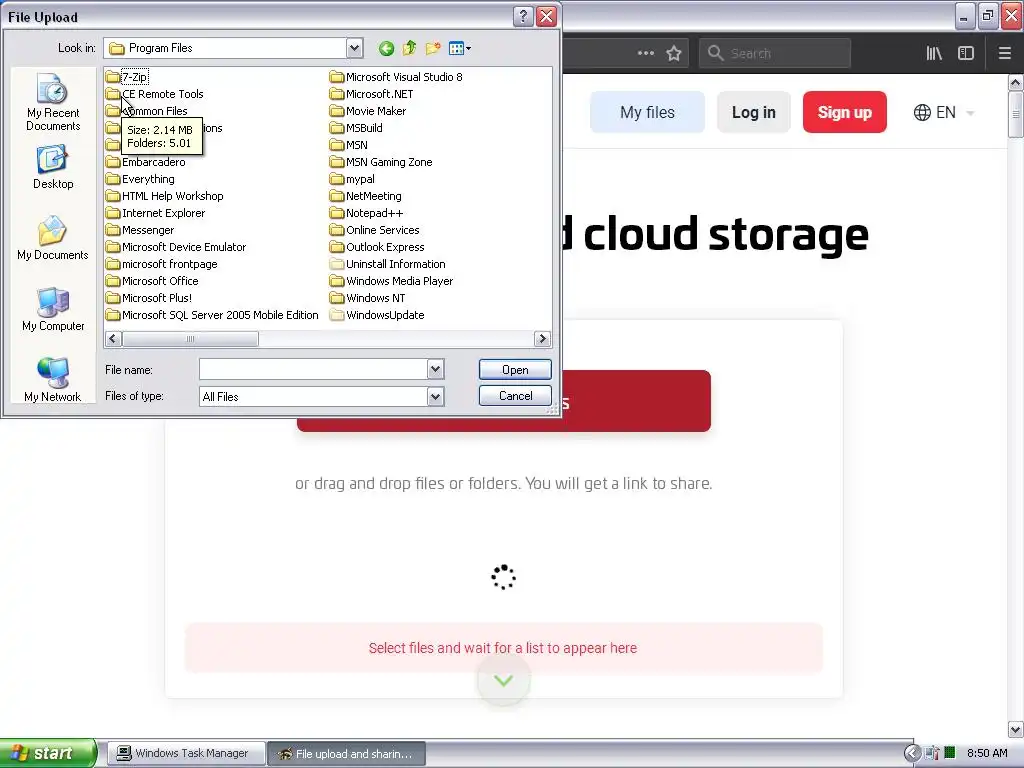Select Microsoft SQL Server 2005 Mobile Edition folder
The width and height of the screenshot is (1024, 768).
tap(212, 315)
